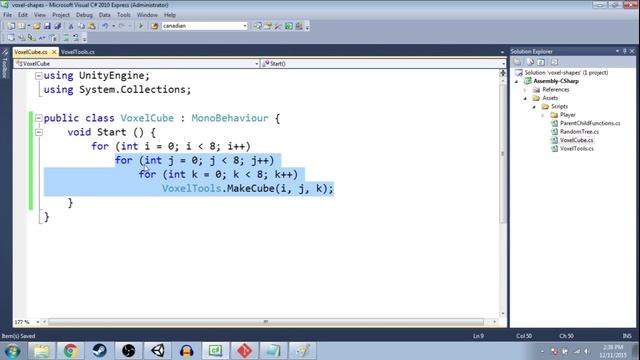Collapse the VoxelCube class code region

[x=38, y=118]
